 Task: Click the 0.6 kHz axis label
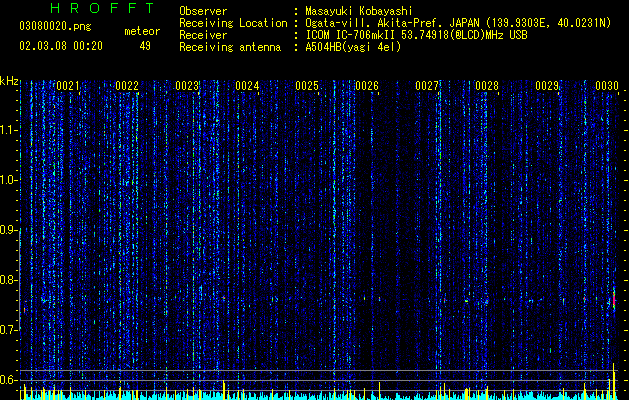tap(8, 380)
